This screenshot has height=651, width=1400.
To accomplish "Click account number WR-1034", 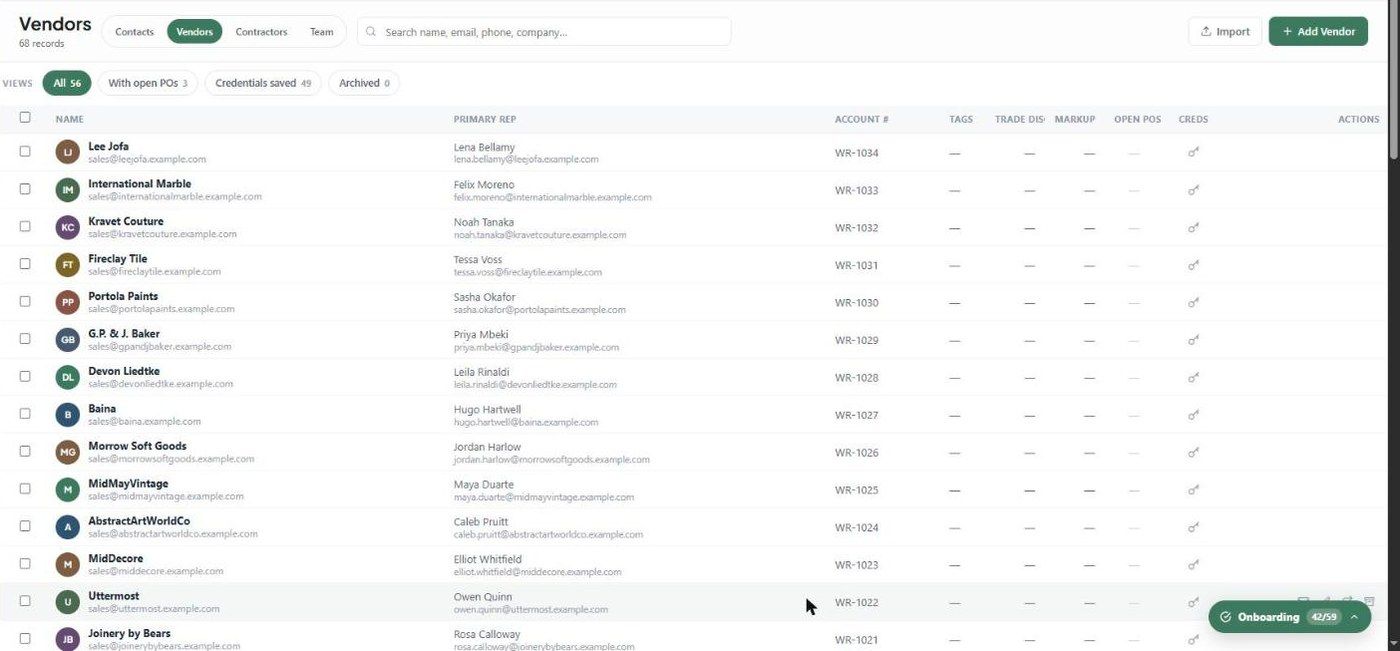I will pyautogui.click(x=857, y=153).
